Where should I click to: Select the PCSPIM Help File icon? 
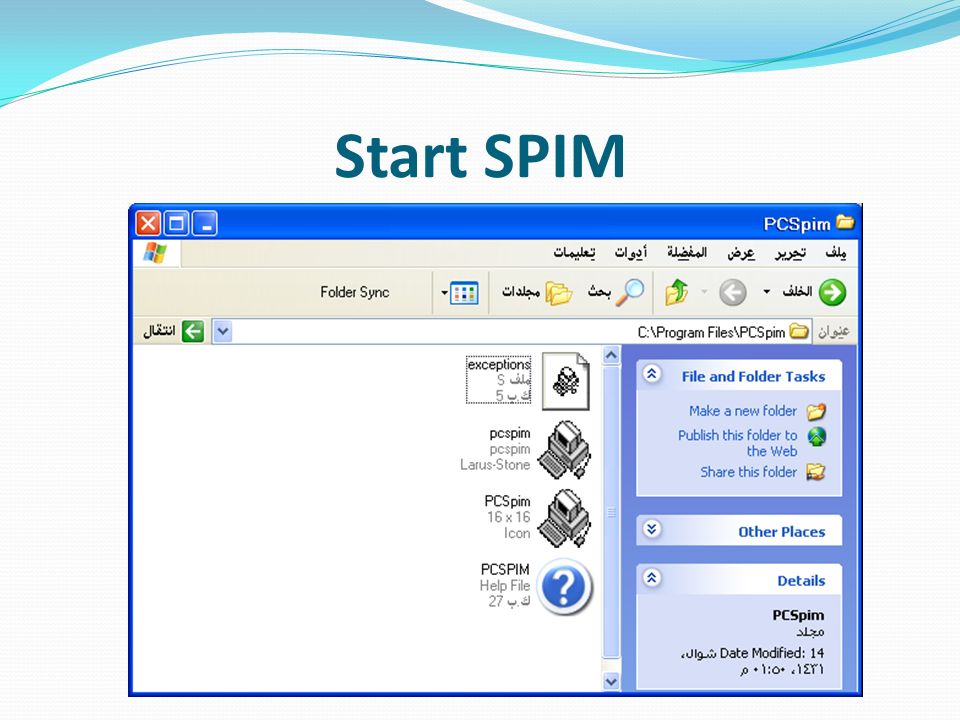(x=564, y=587)
